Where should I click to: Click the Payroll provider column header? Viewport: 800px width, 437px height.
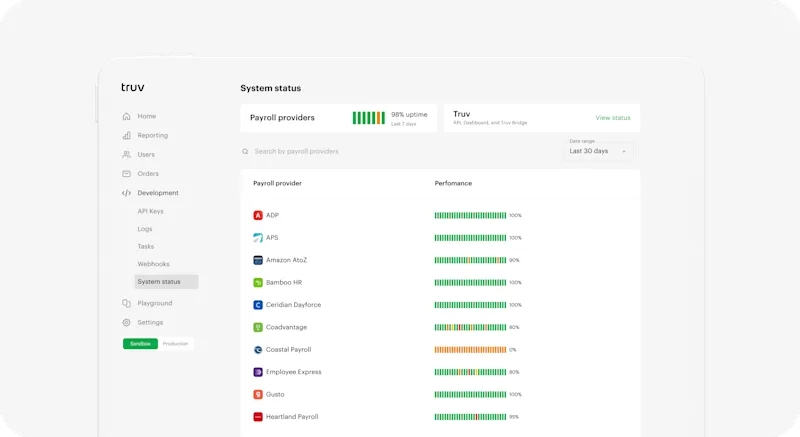click(x=277, y=183)
